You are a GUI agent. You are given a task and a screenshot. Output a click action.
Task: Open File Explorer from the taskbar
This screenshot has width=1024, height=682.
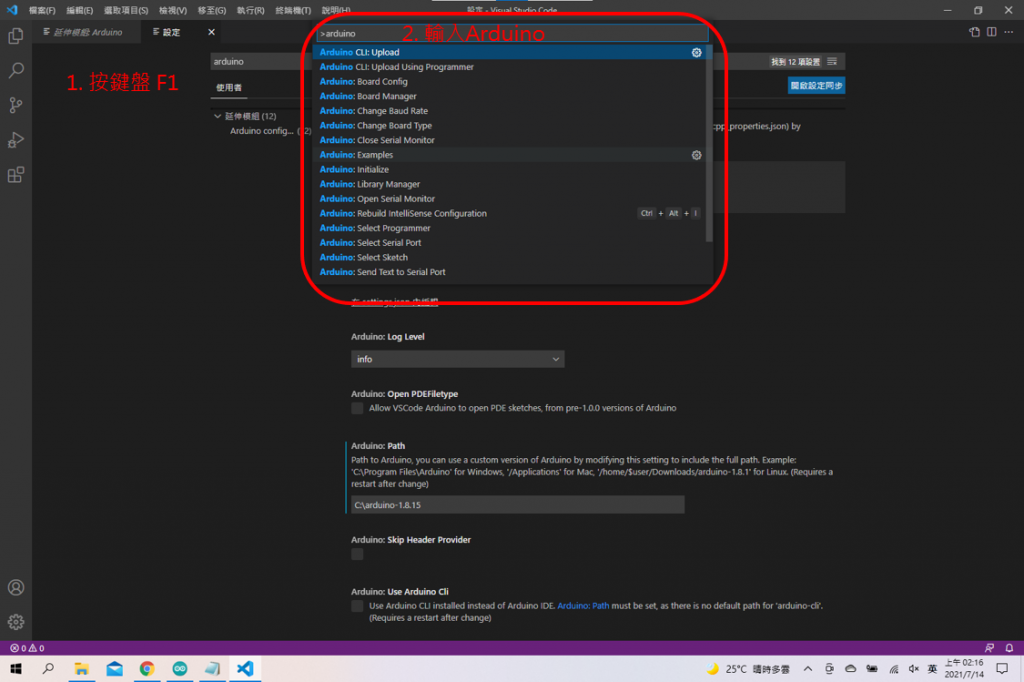point(82,669)
